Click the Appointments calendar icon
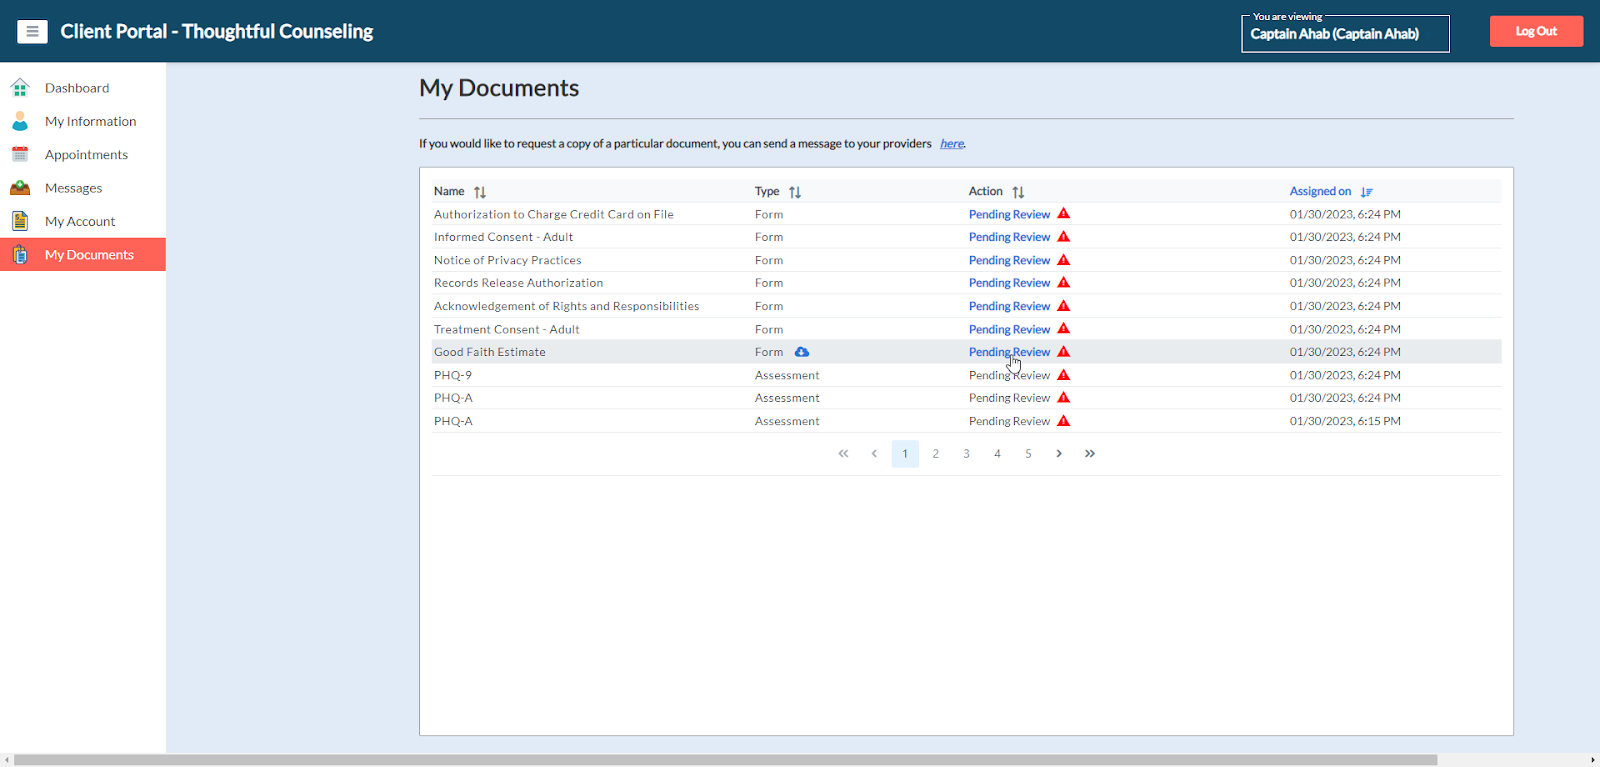This screenshot has height=767, width=1600. click(20, 155)
